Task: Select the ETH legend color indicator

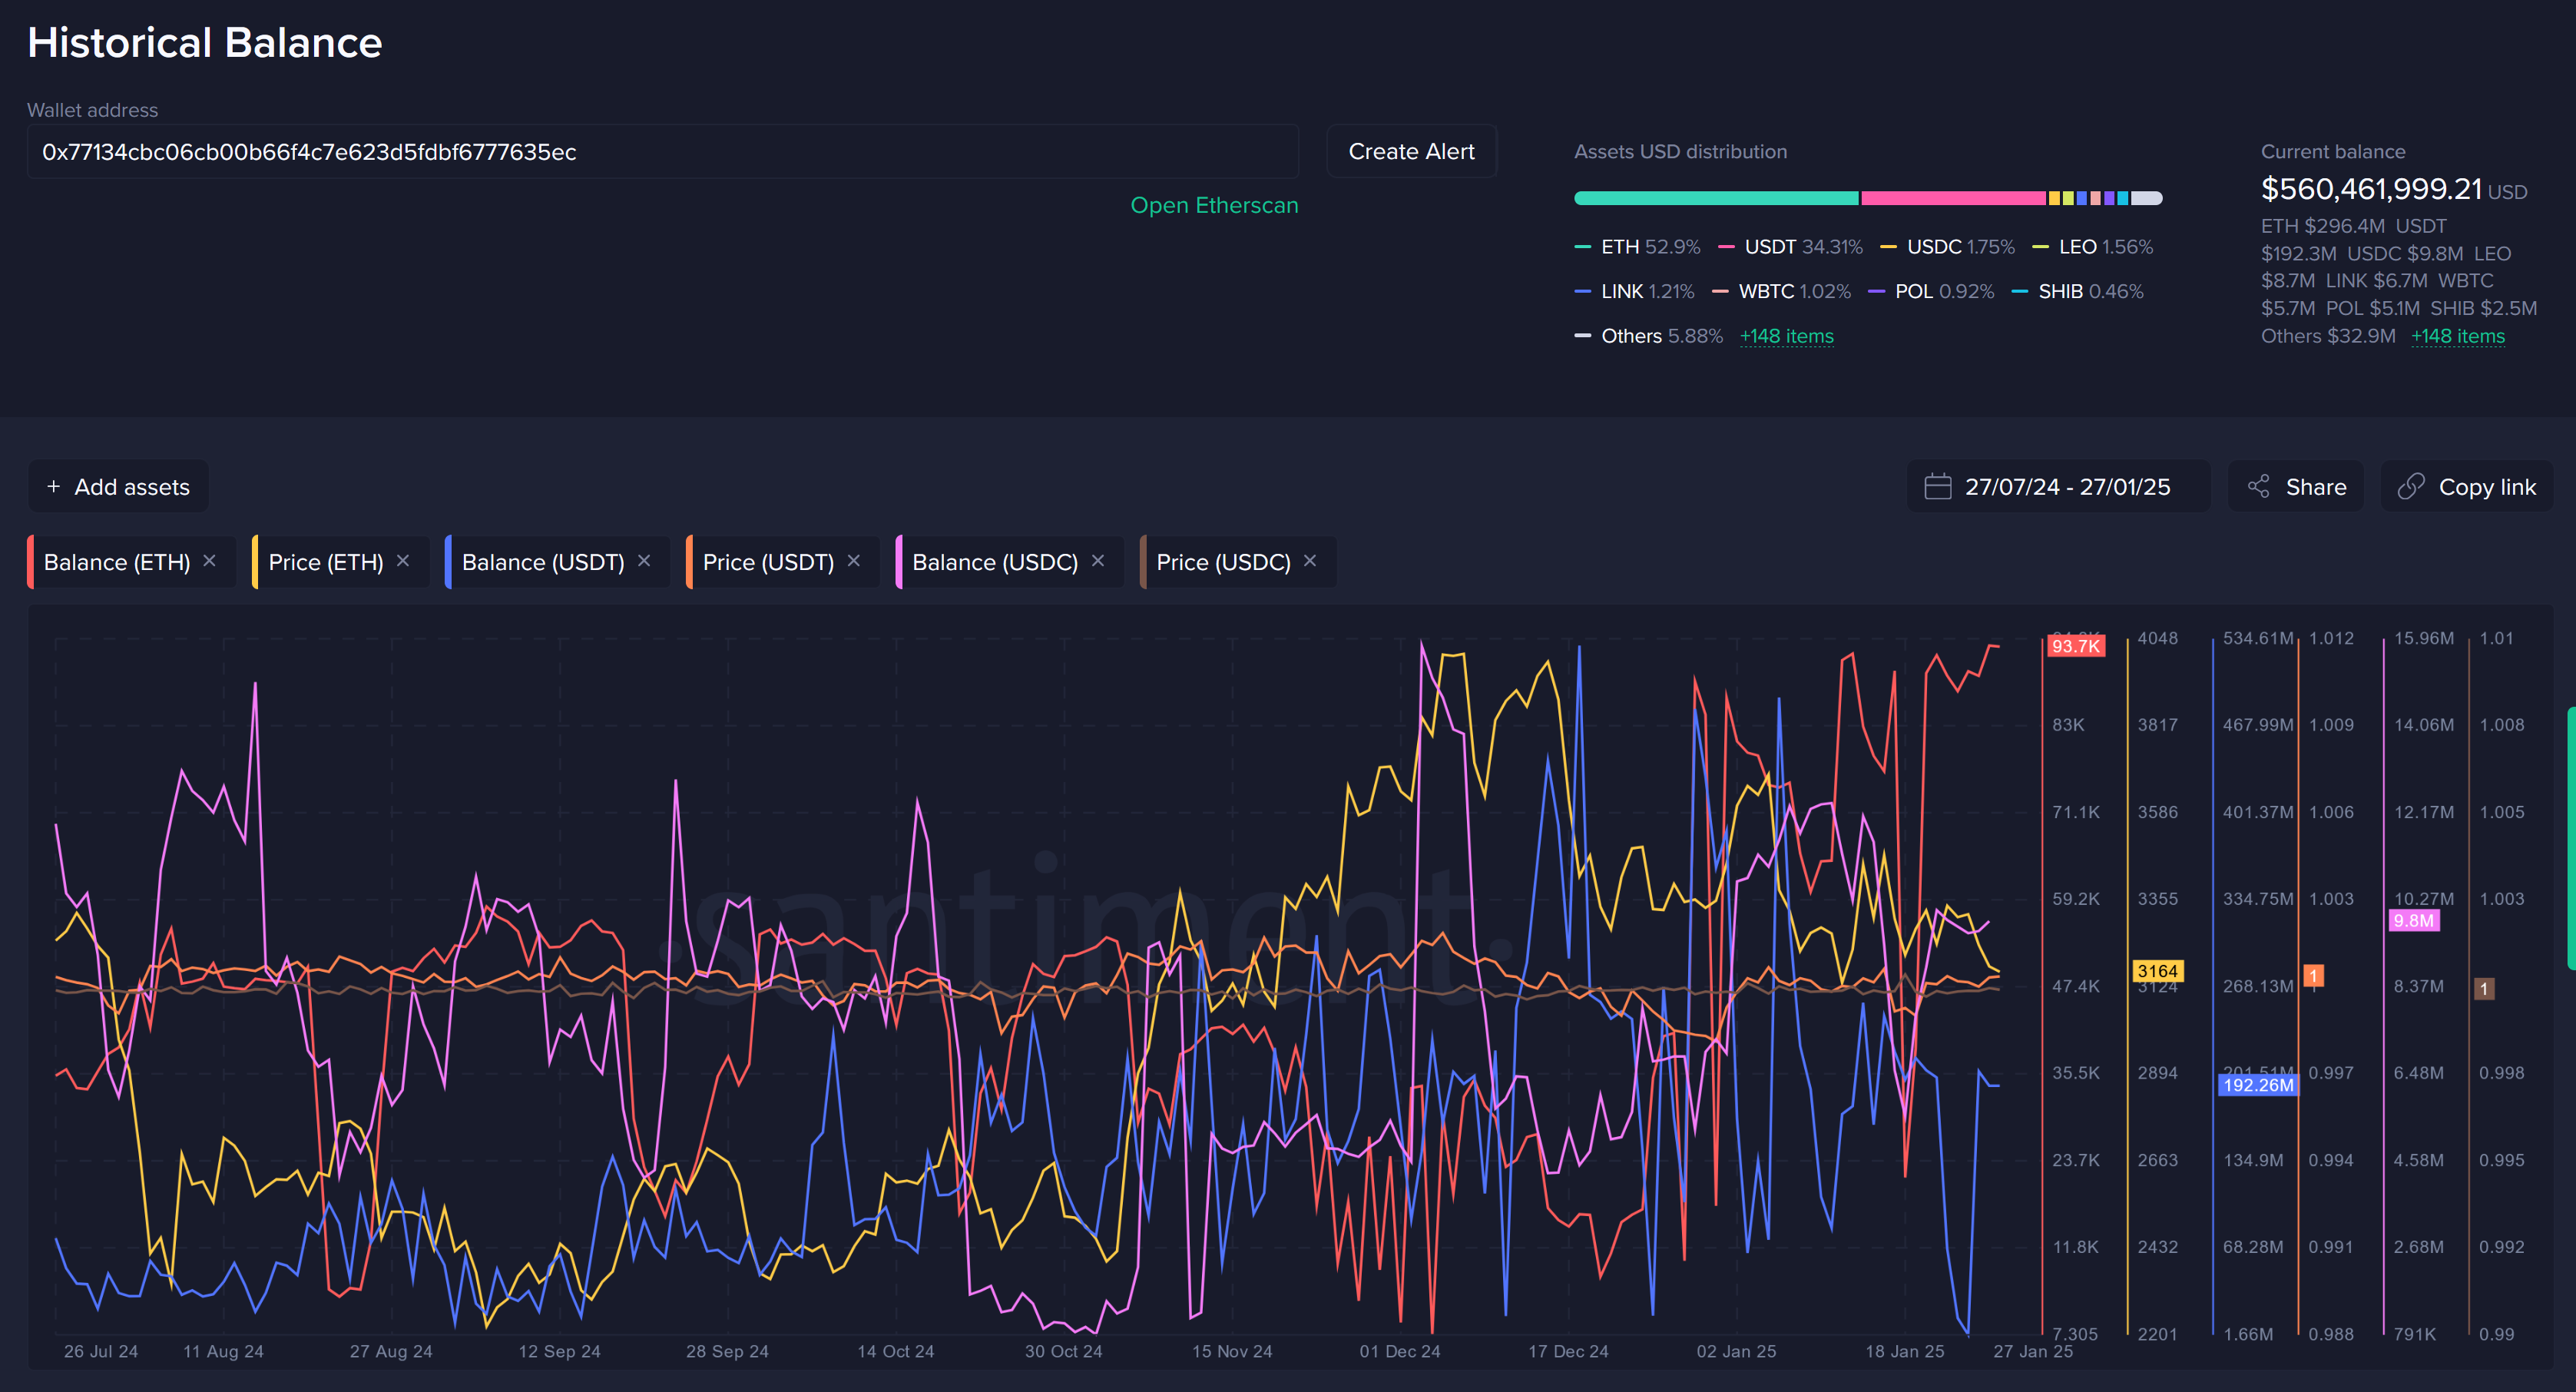Action: pyautogui.click(x=1583, y=246)
